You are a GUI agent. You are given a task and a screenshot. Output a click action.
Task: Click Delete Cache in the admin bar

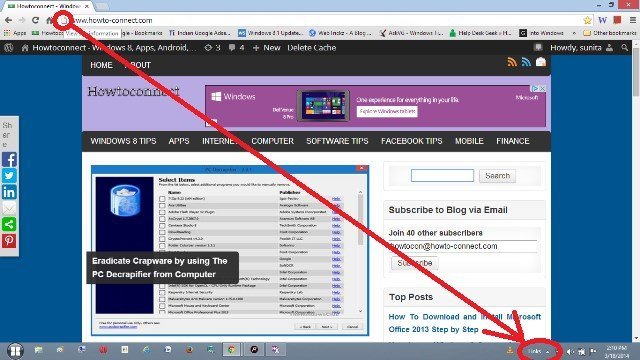coord(311,48)
